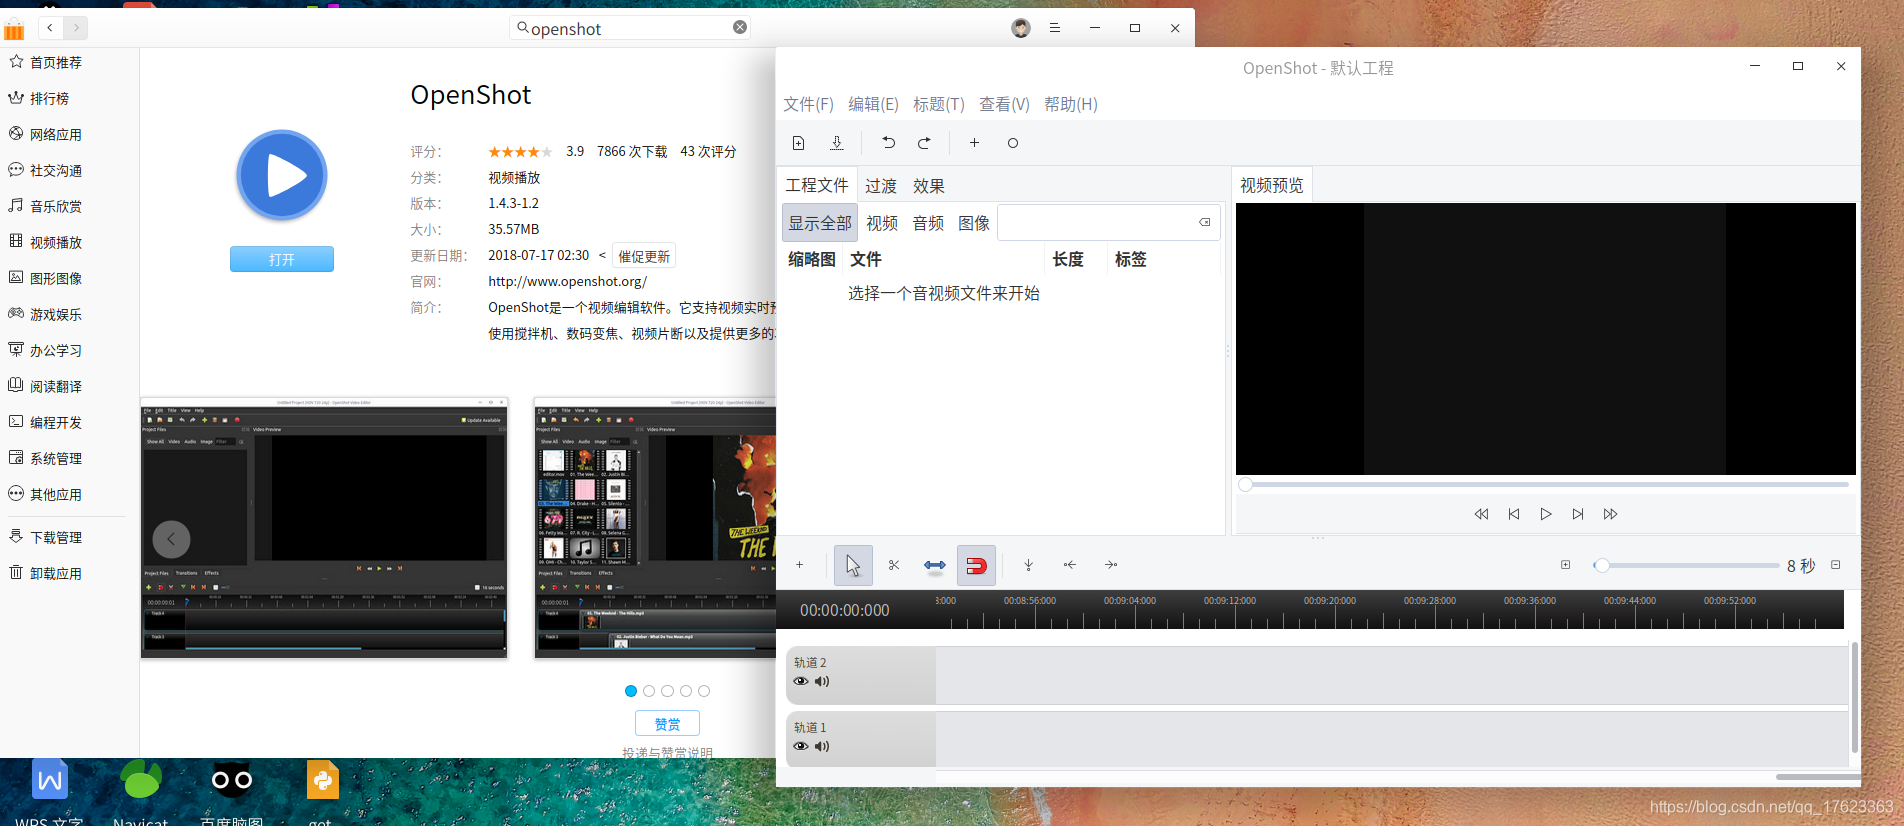Select the 工程文件 tab

[817, 185]
